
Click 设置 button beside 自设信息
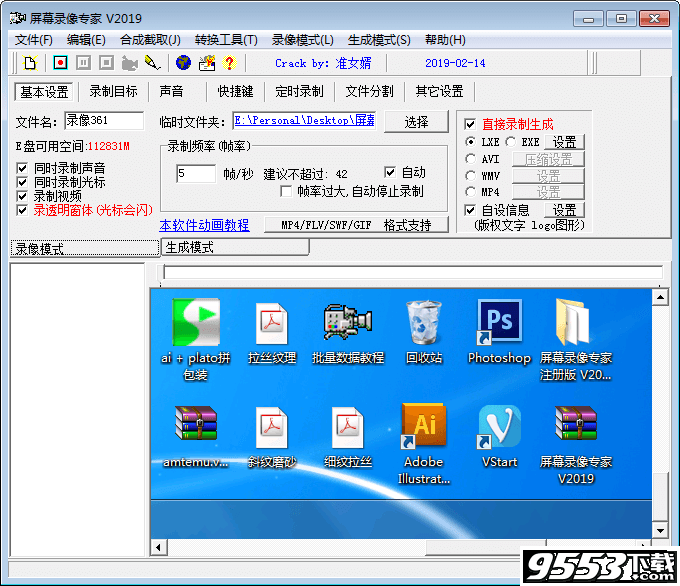(x=564, y=210)
